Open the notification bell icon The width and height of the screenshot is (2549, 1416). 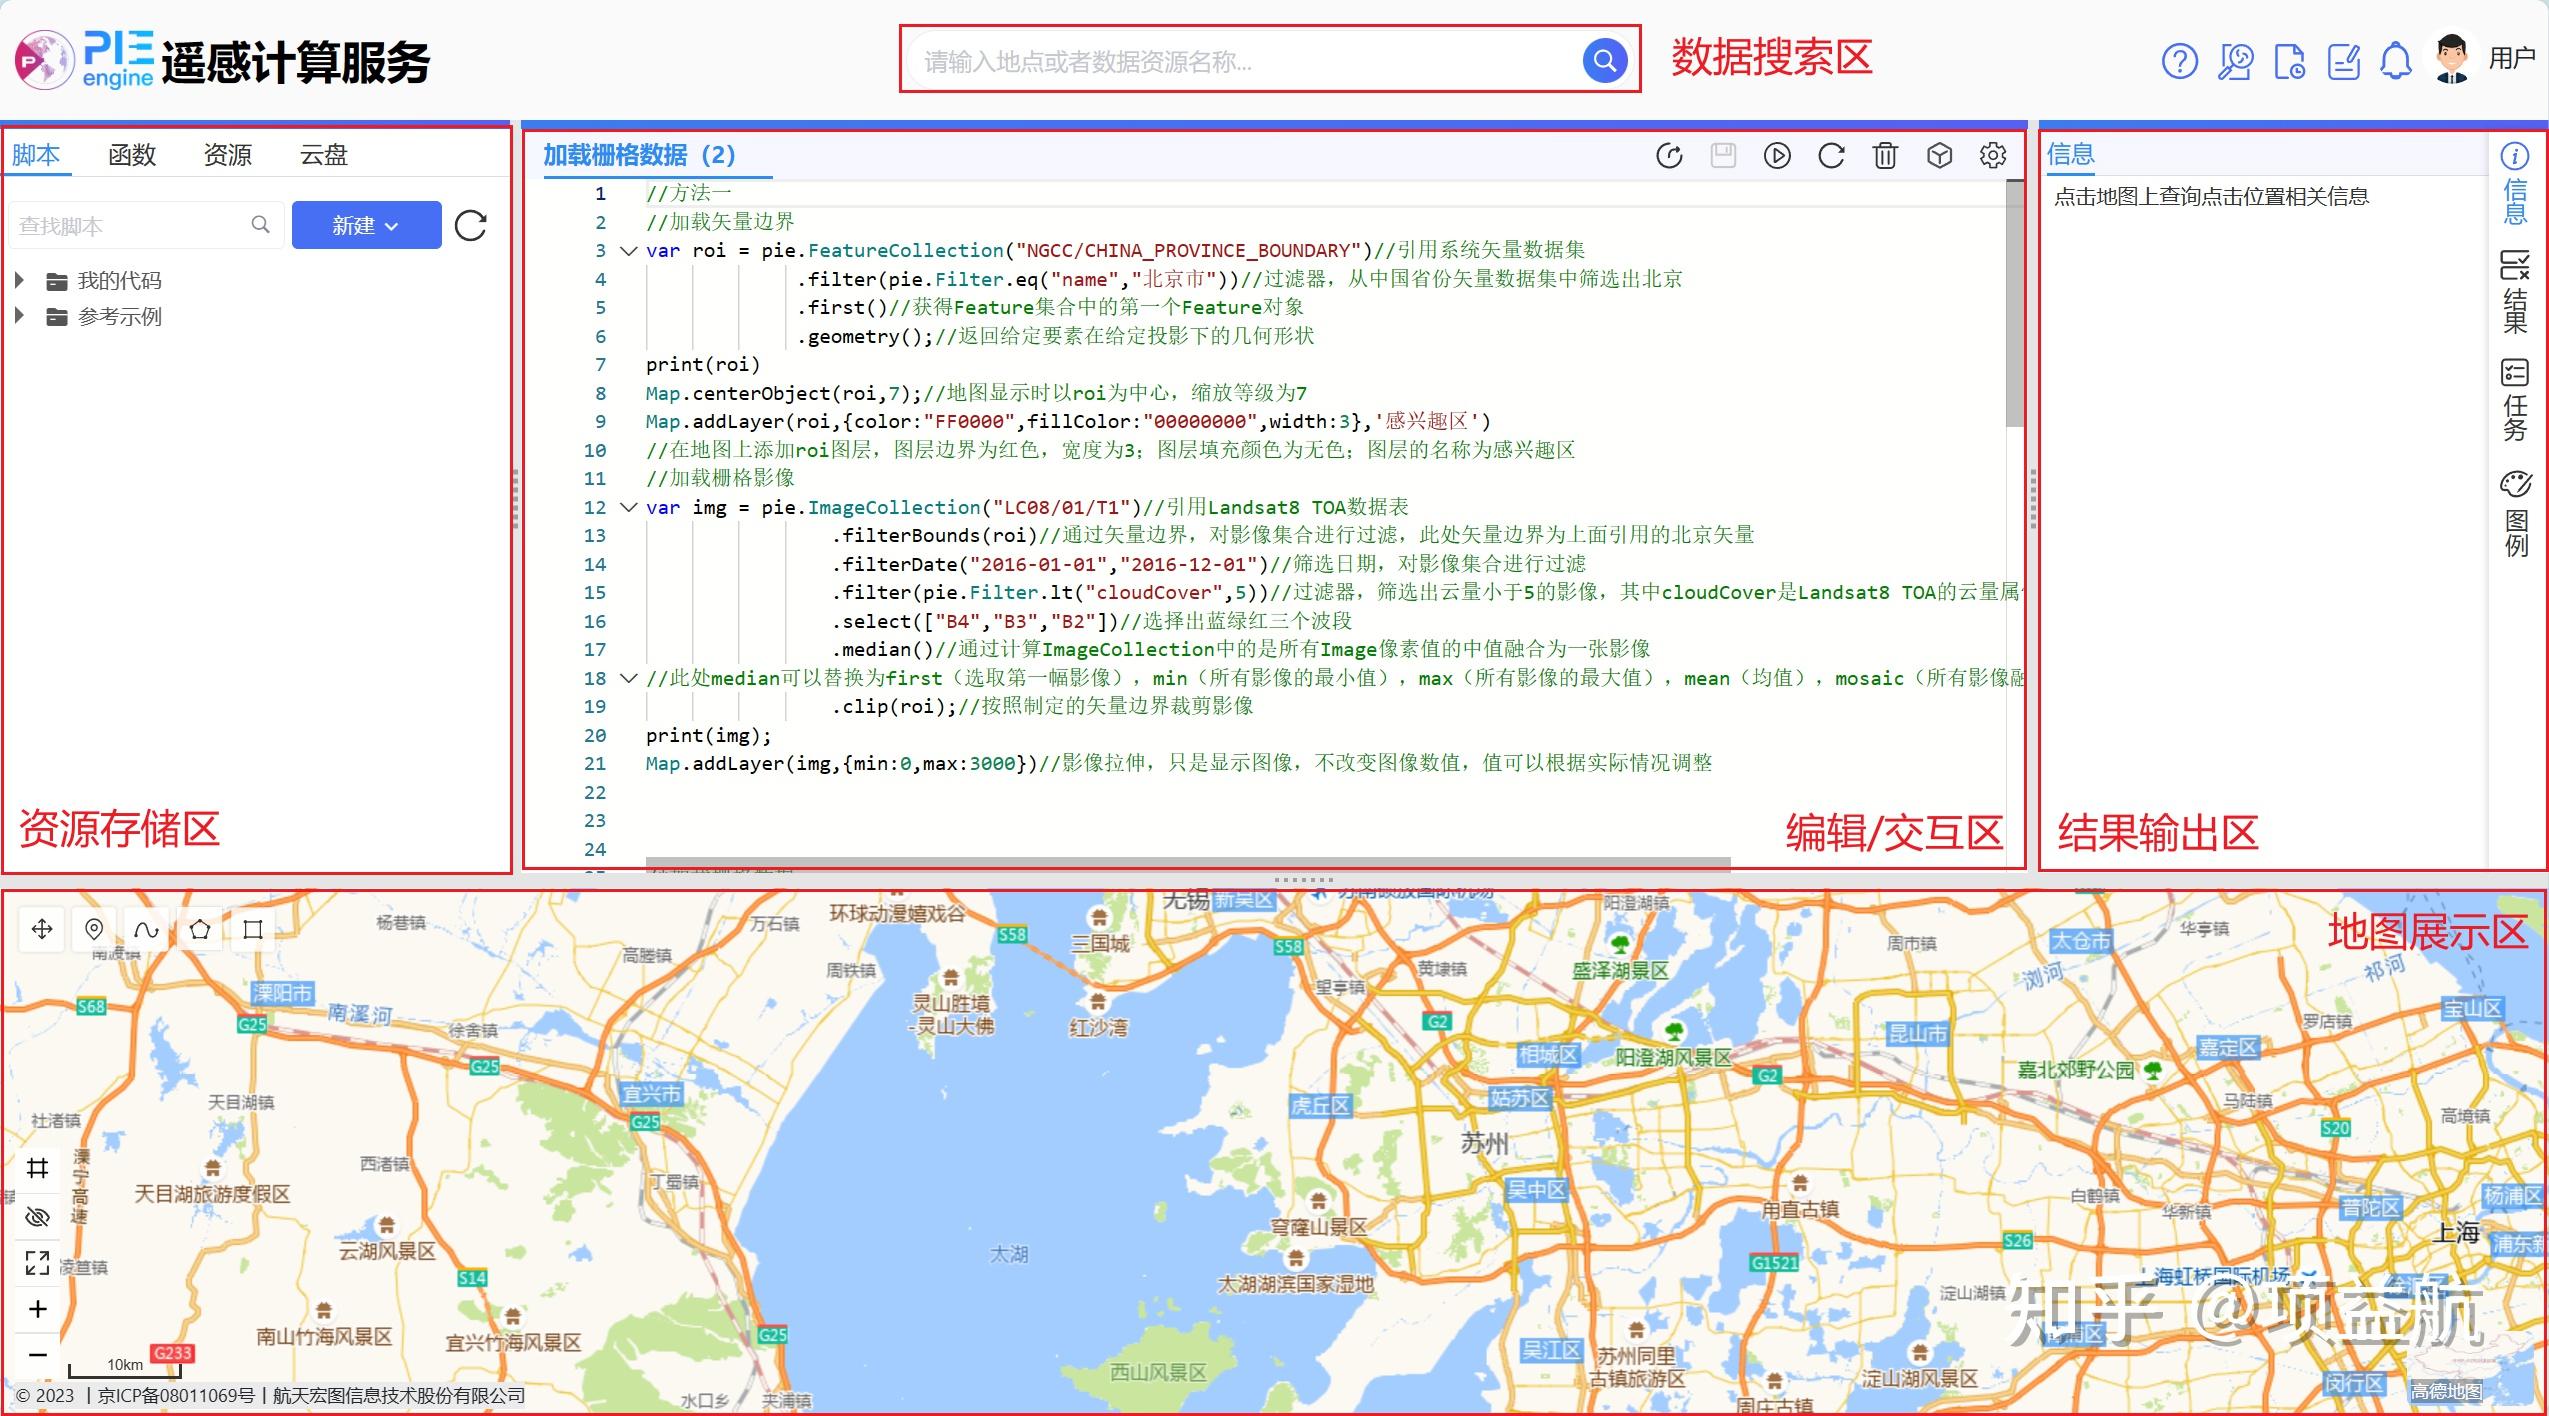pos(2396,61)
